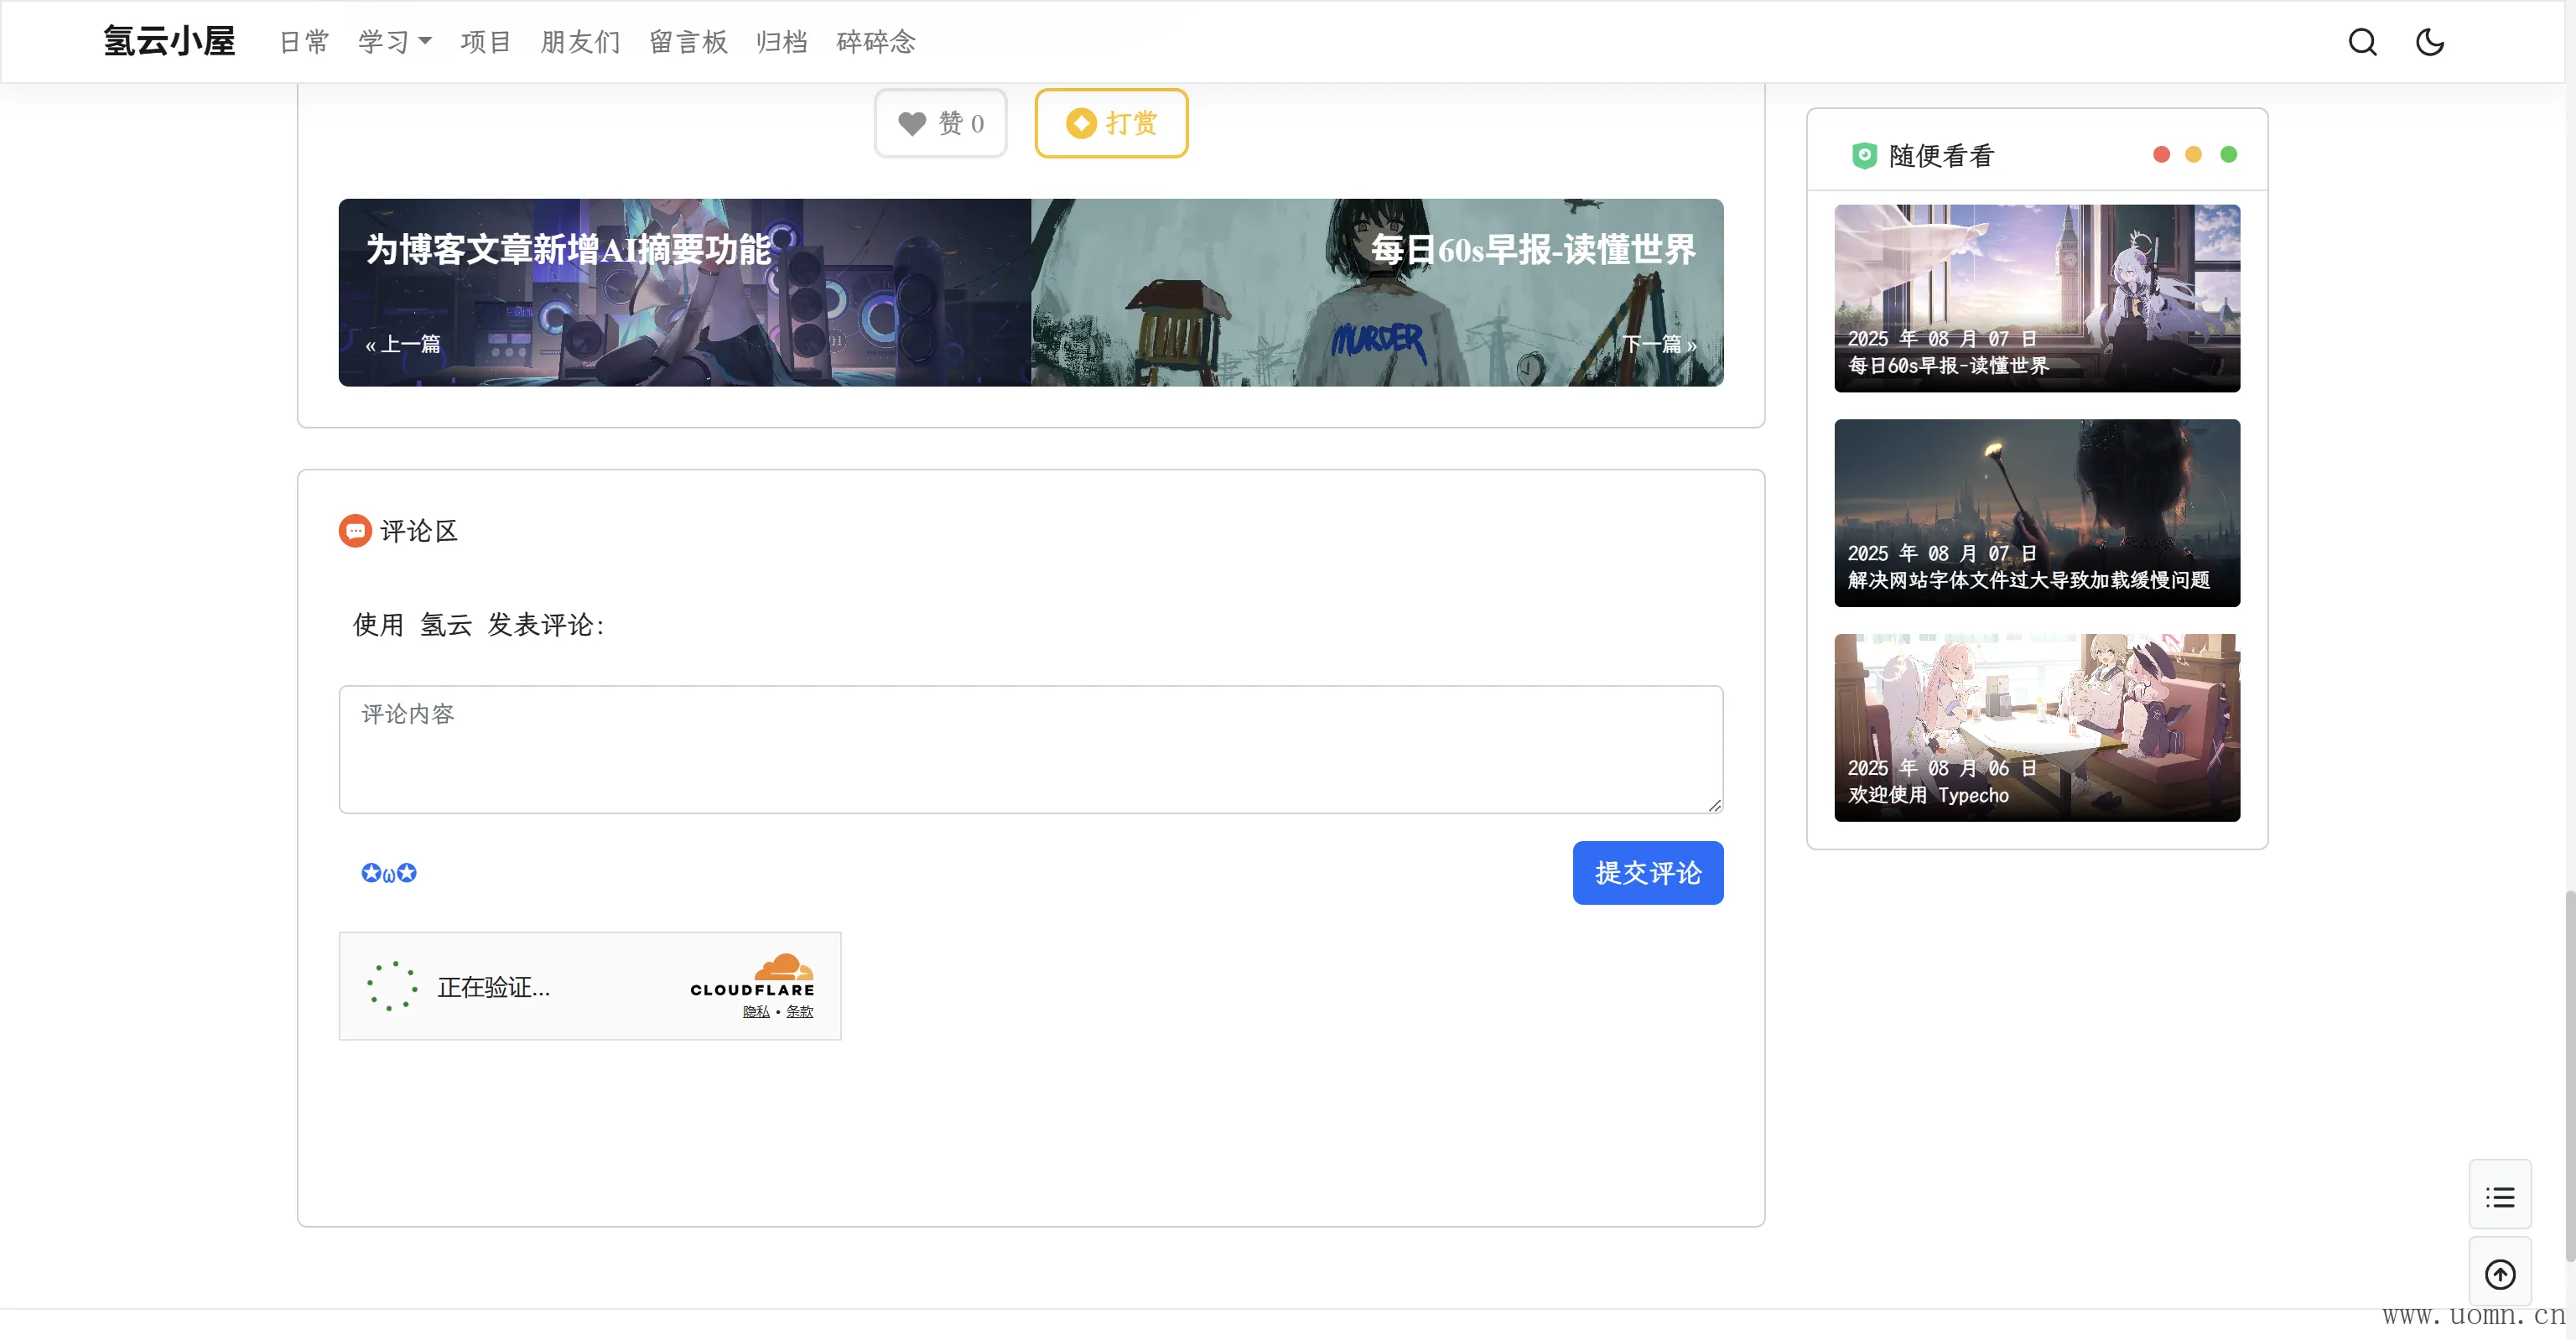Image resolution: width=2576 pixels, height=1340 pixels.
Task: Focus the 评论内容 text area
Action: 1030,749
